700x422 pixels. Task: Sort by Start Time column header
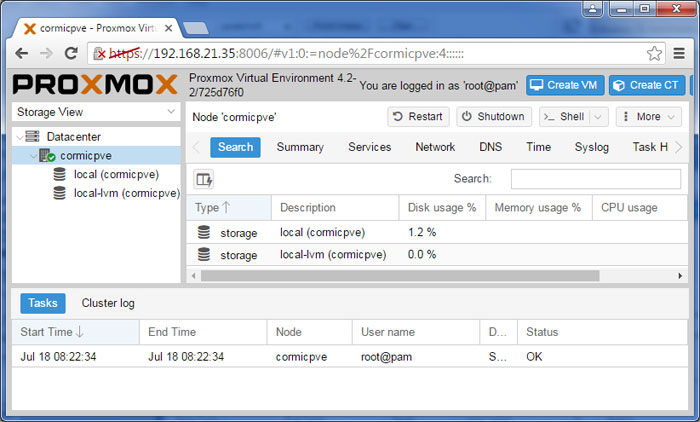(75, 332)
